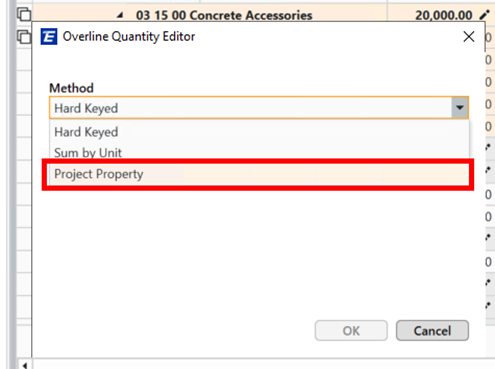Click the pencil edit icon next to 20,000.00

tap(484, 15)
